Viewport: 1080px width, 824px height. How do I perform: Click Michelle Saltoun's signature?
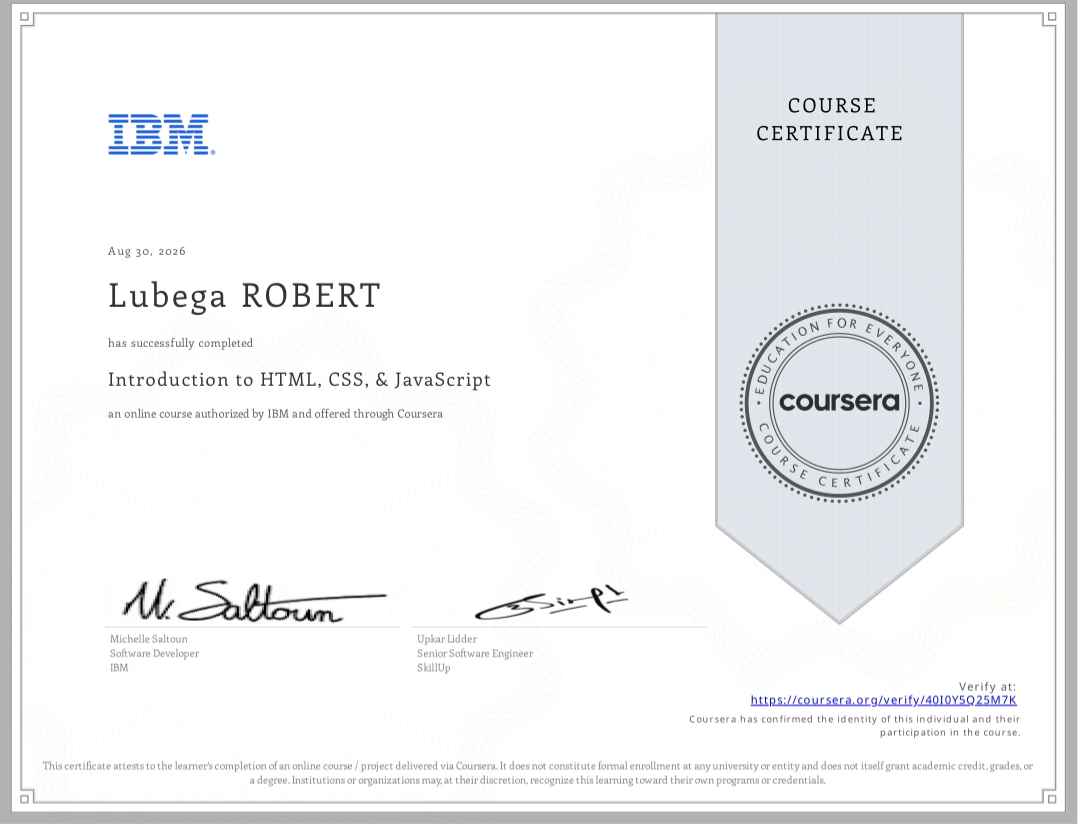[x=255, y=601]
